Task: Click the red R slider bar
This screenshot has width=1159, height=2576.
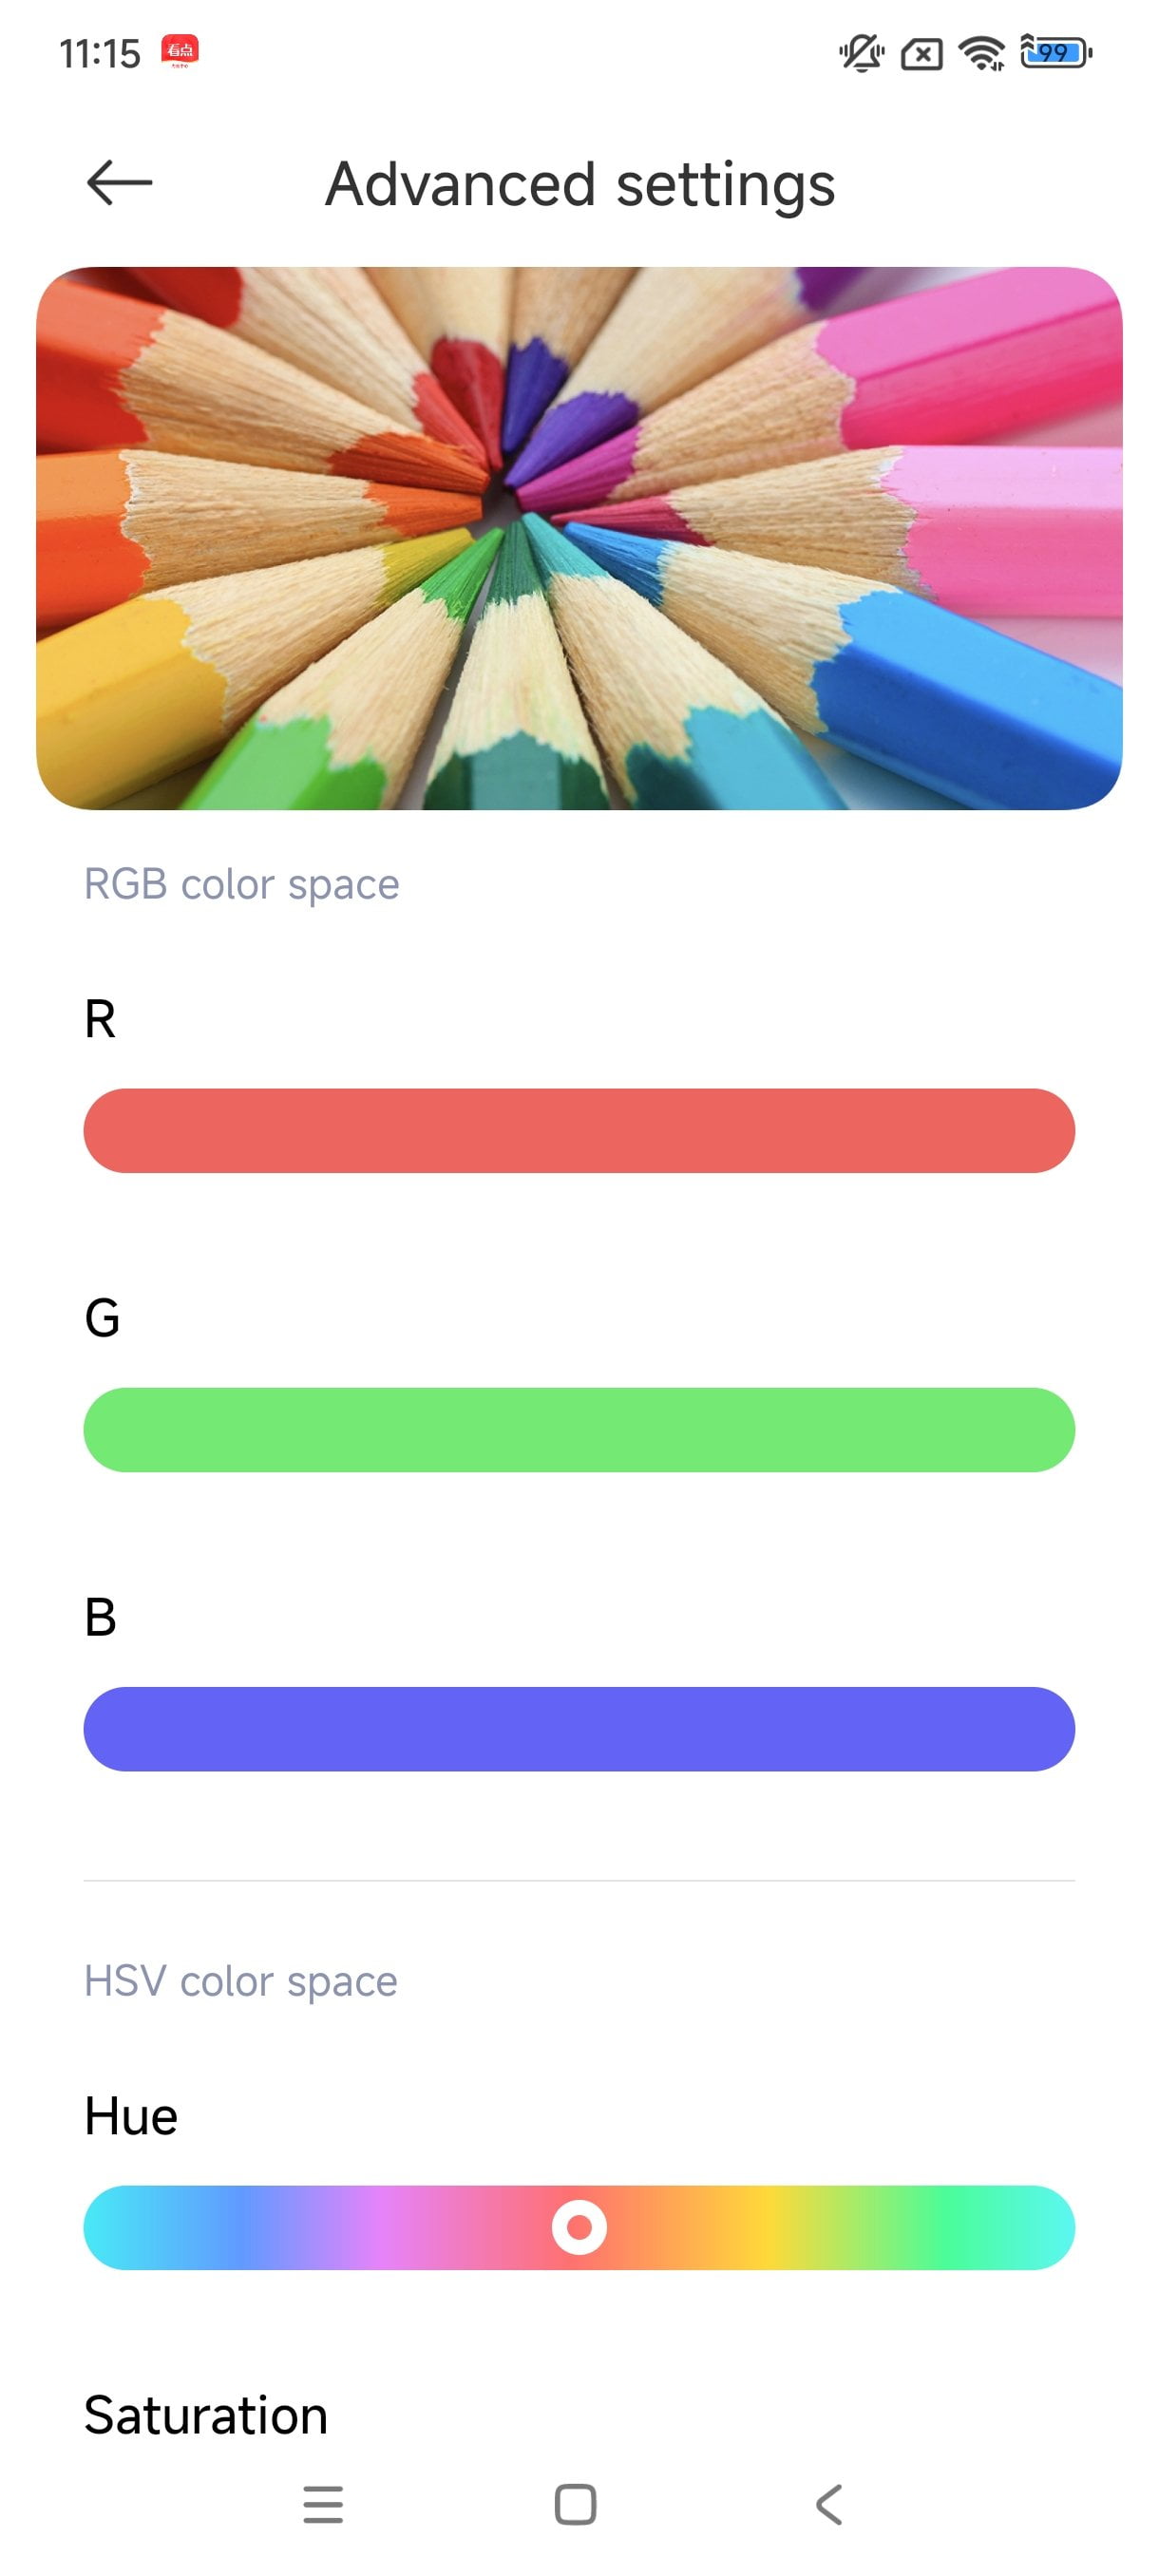Action: 579,1130
